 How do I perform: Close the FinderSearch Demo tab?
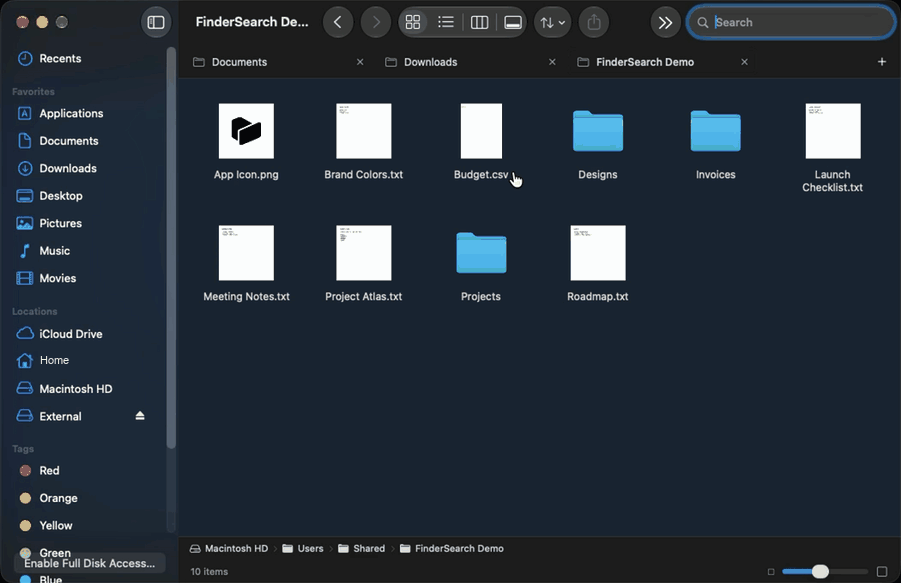tap(745, 62)
